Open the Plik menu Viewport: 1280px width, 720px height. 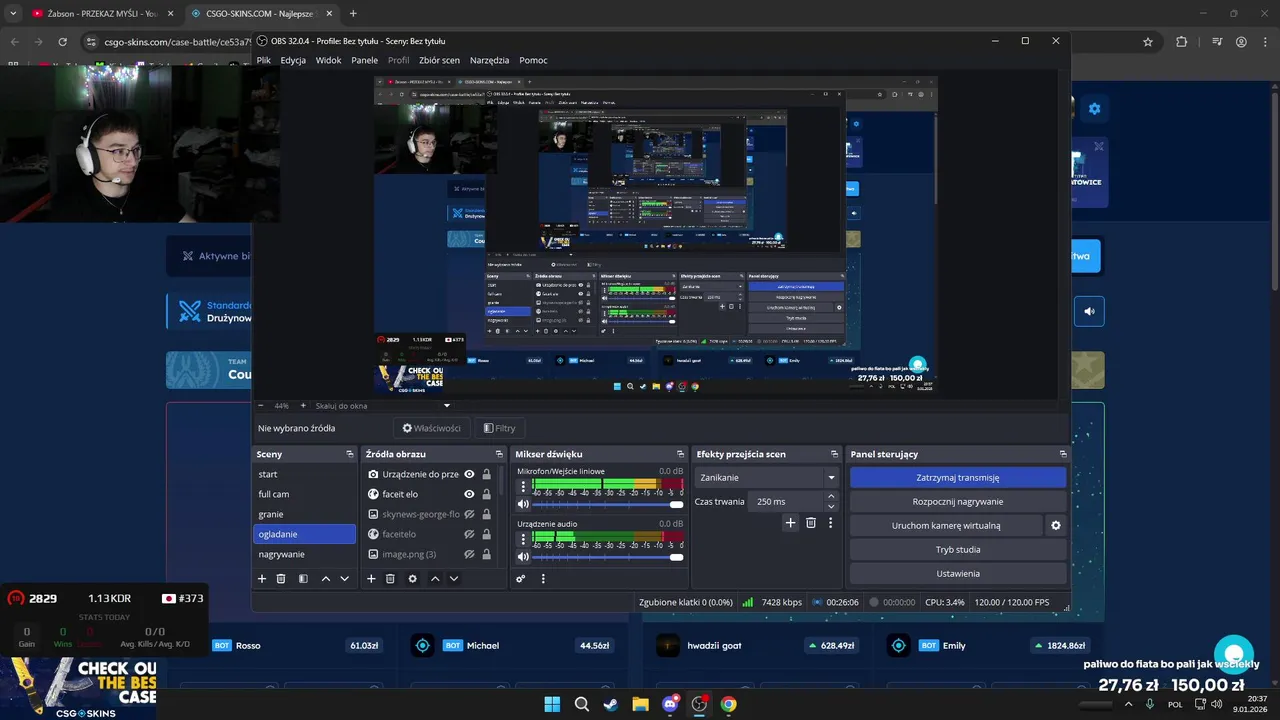pyautogui.click(x=264, y=60)
